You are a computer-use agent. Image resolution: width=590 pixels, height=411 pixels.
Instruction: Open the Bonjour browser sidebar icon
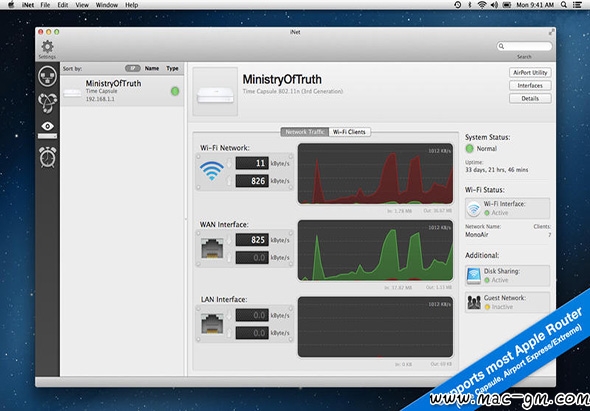coord(47,102)
